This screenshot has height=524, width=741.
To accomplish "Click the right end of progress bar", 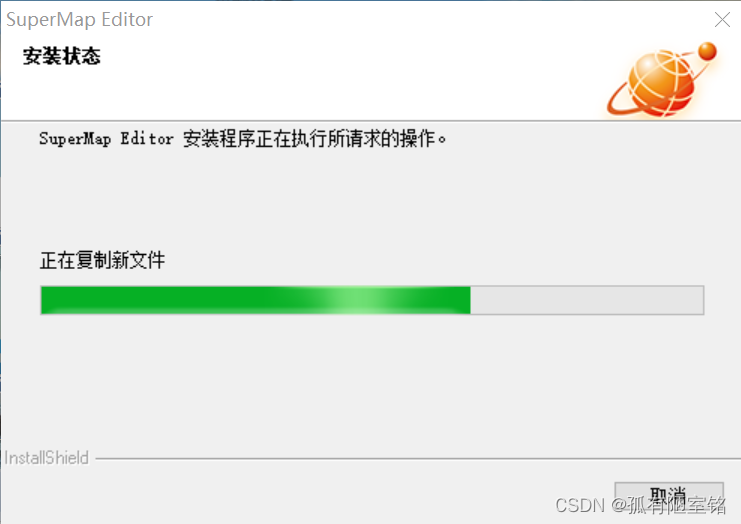I will tap(699, 300).
